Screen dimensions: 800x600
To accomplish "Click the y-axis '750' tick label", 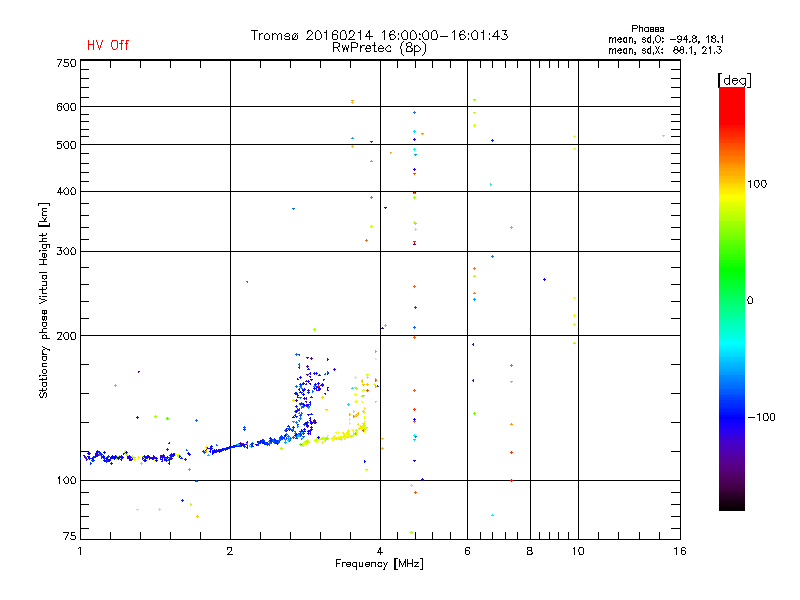I will click(66, 63).
